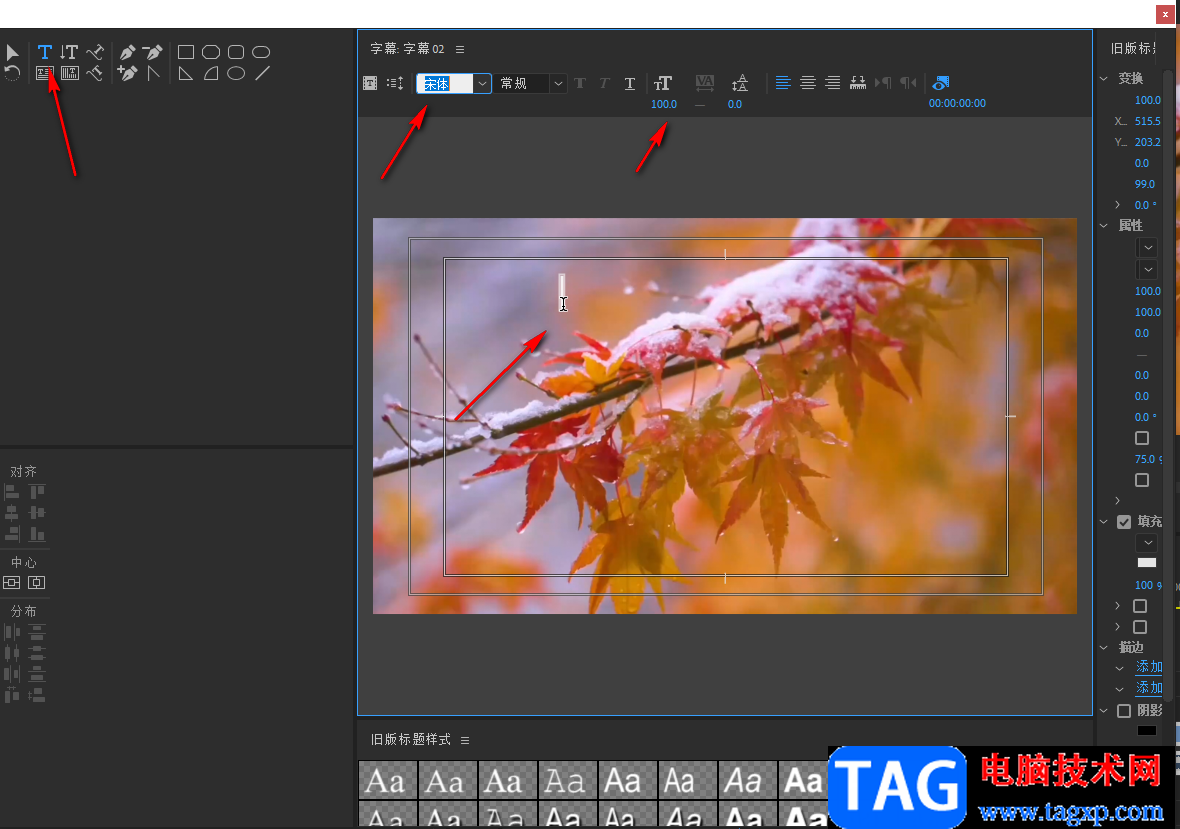Screen dimensions: 1180x829
Task: Select the Rounded Rectangle (pill) tool
Action: click(x=261, y=52)
